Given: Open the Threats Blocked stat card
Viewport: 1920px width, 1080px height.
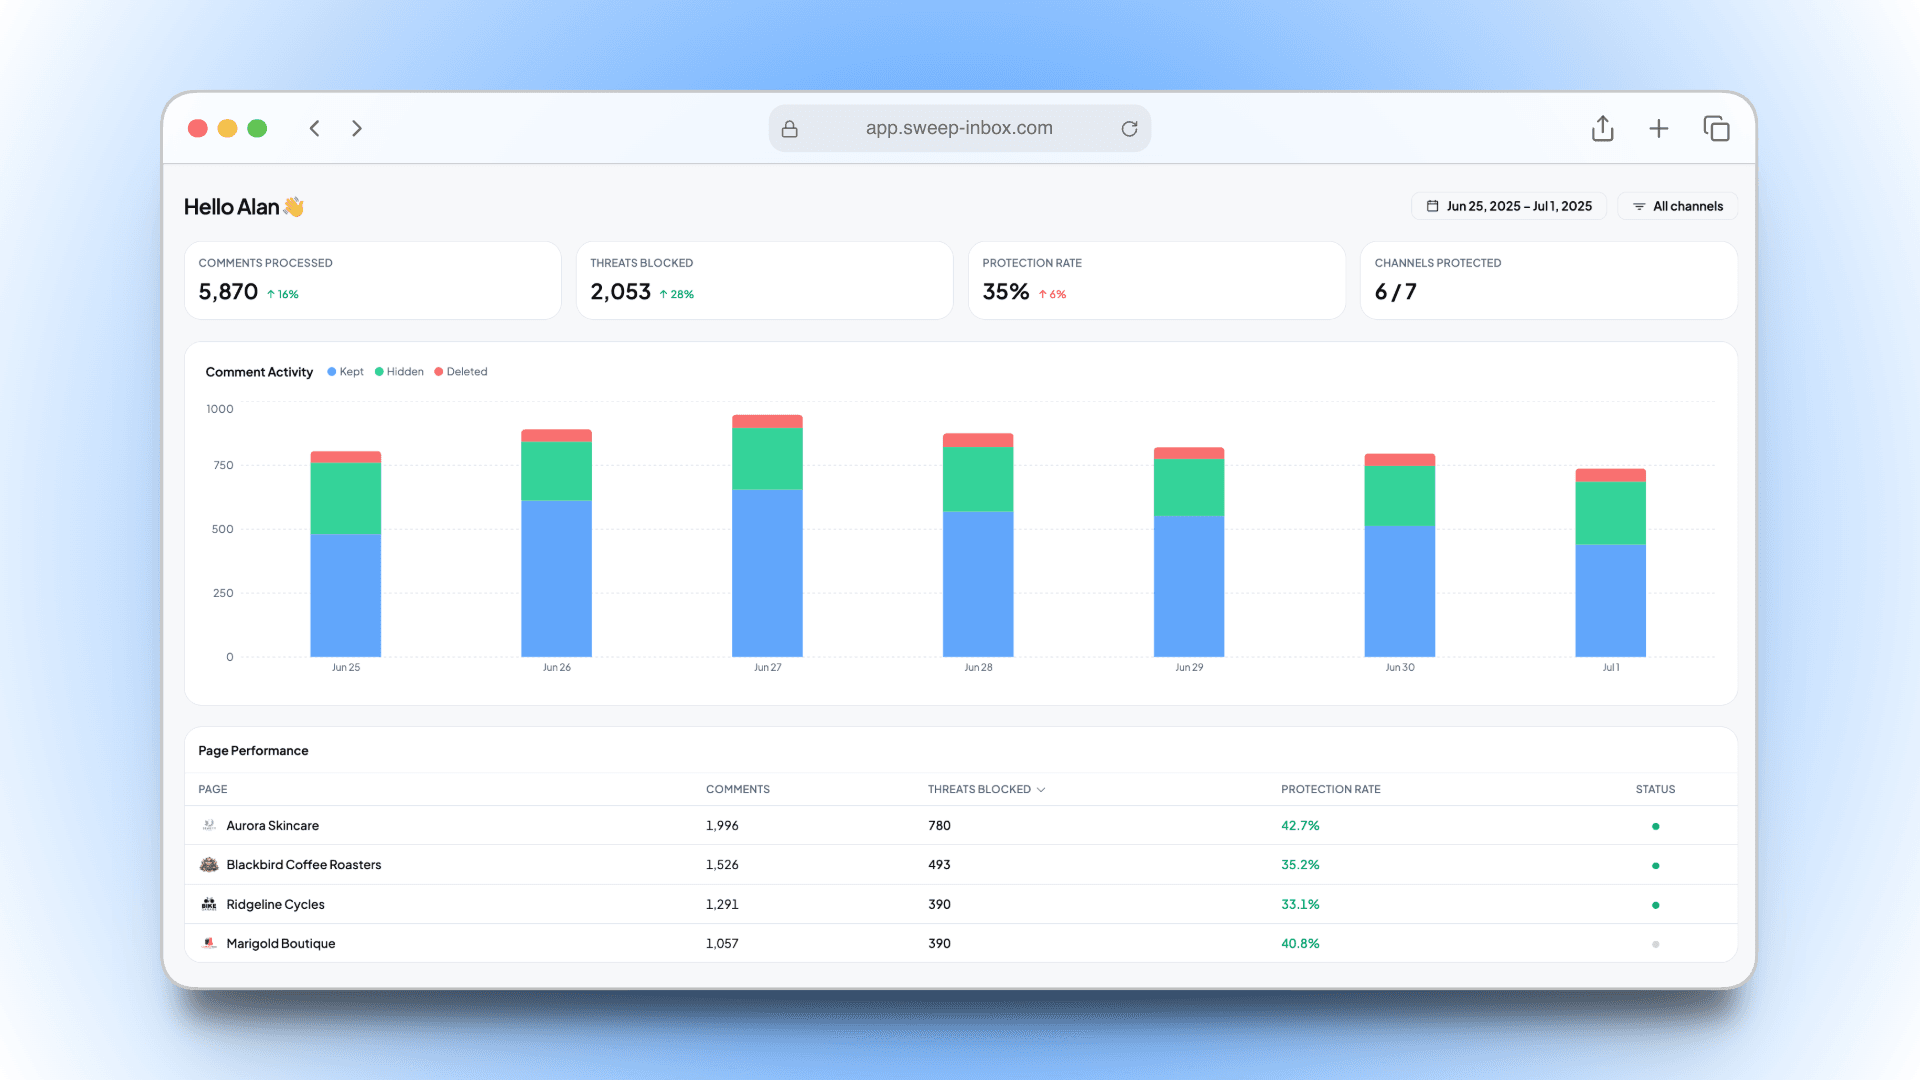Looking at the screenshot, I should (x=764, y=280).
